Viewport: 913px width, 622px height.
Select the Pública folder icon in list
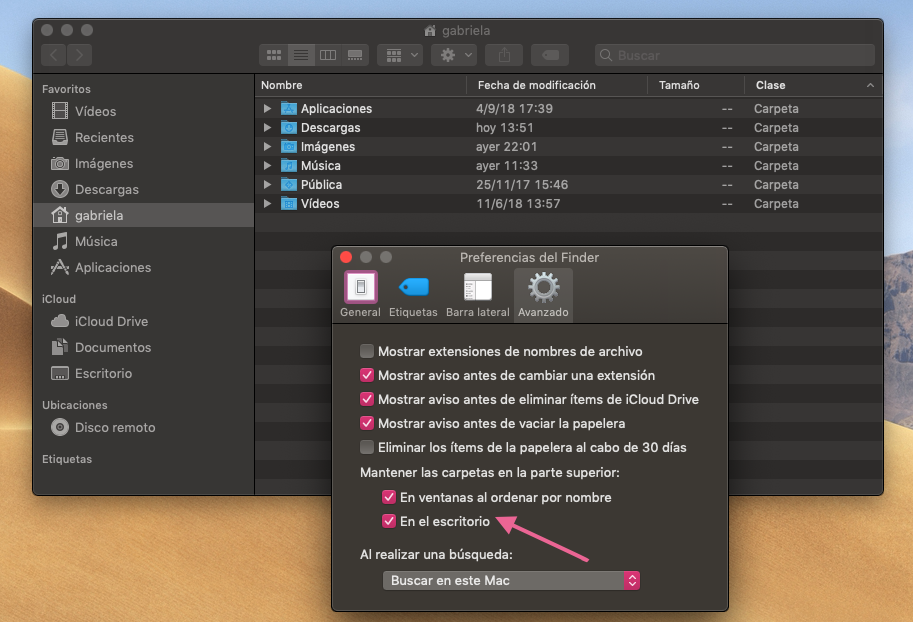289,185
